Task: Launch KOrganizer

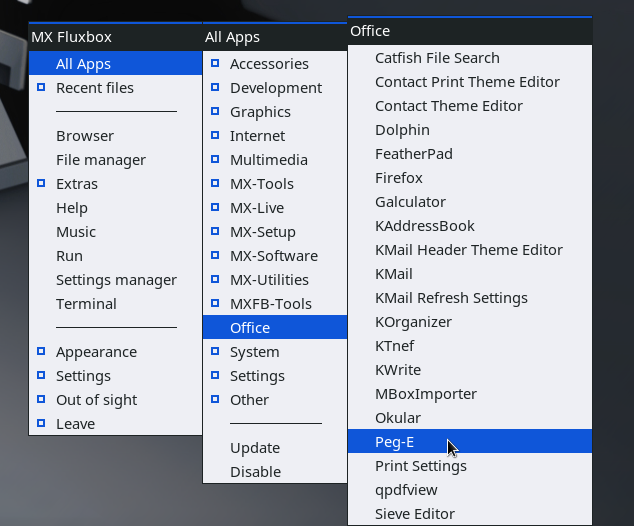Action: (470, 322)
